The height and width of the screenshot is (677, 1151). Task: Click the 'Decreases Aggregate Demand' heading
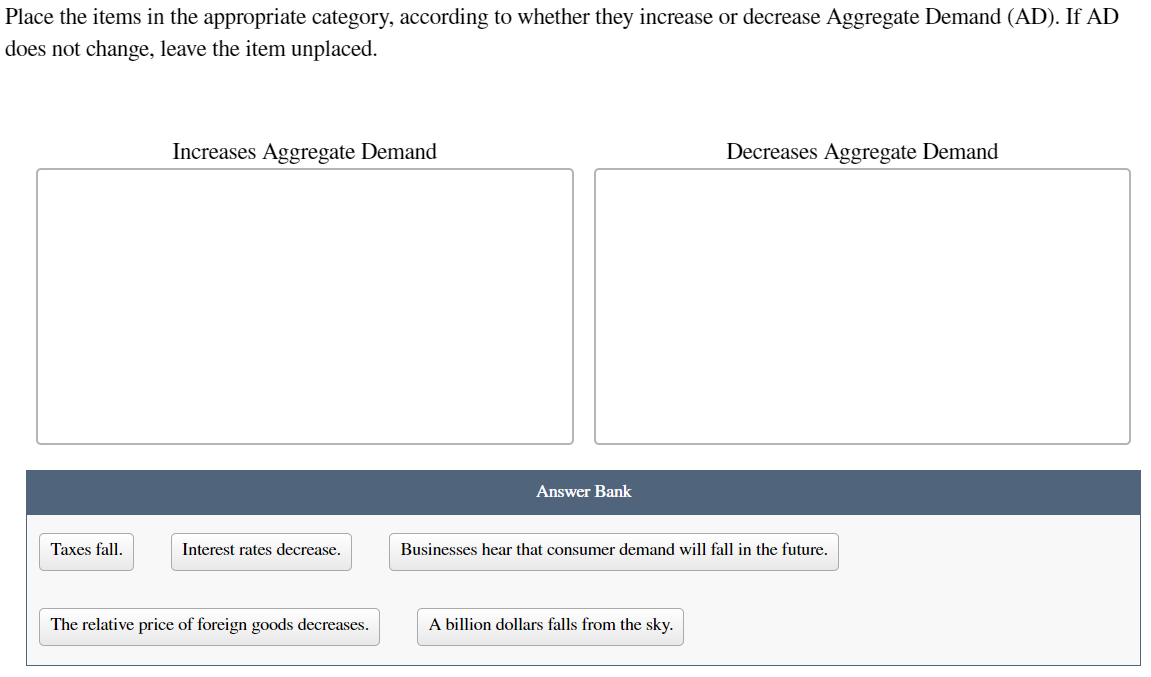(863, 151)
